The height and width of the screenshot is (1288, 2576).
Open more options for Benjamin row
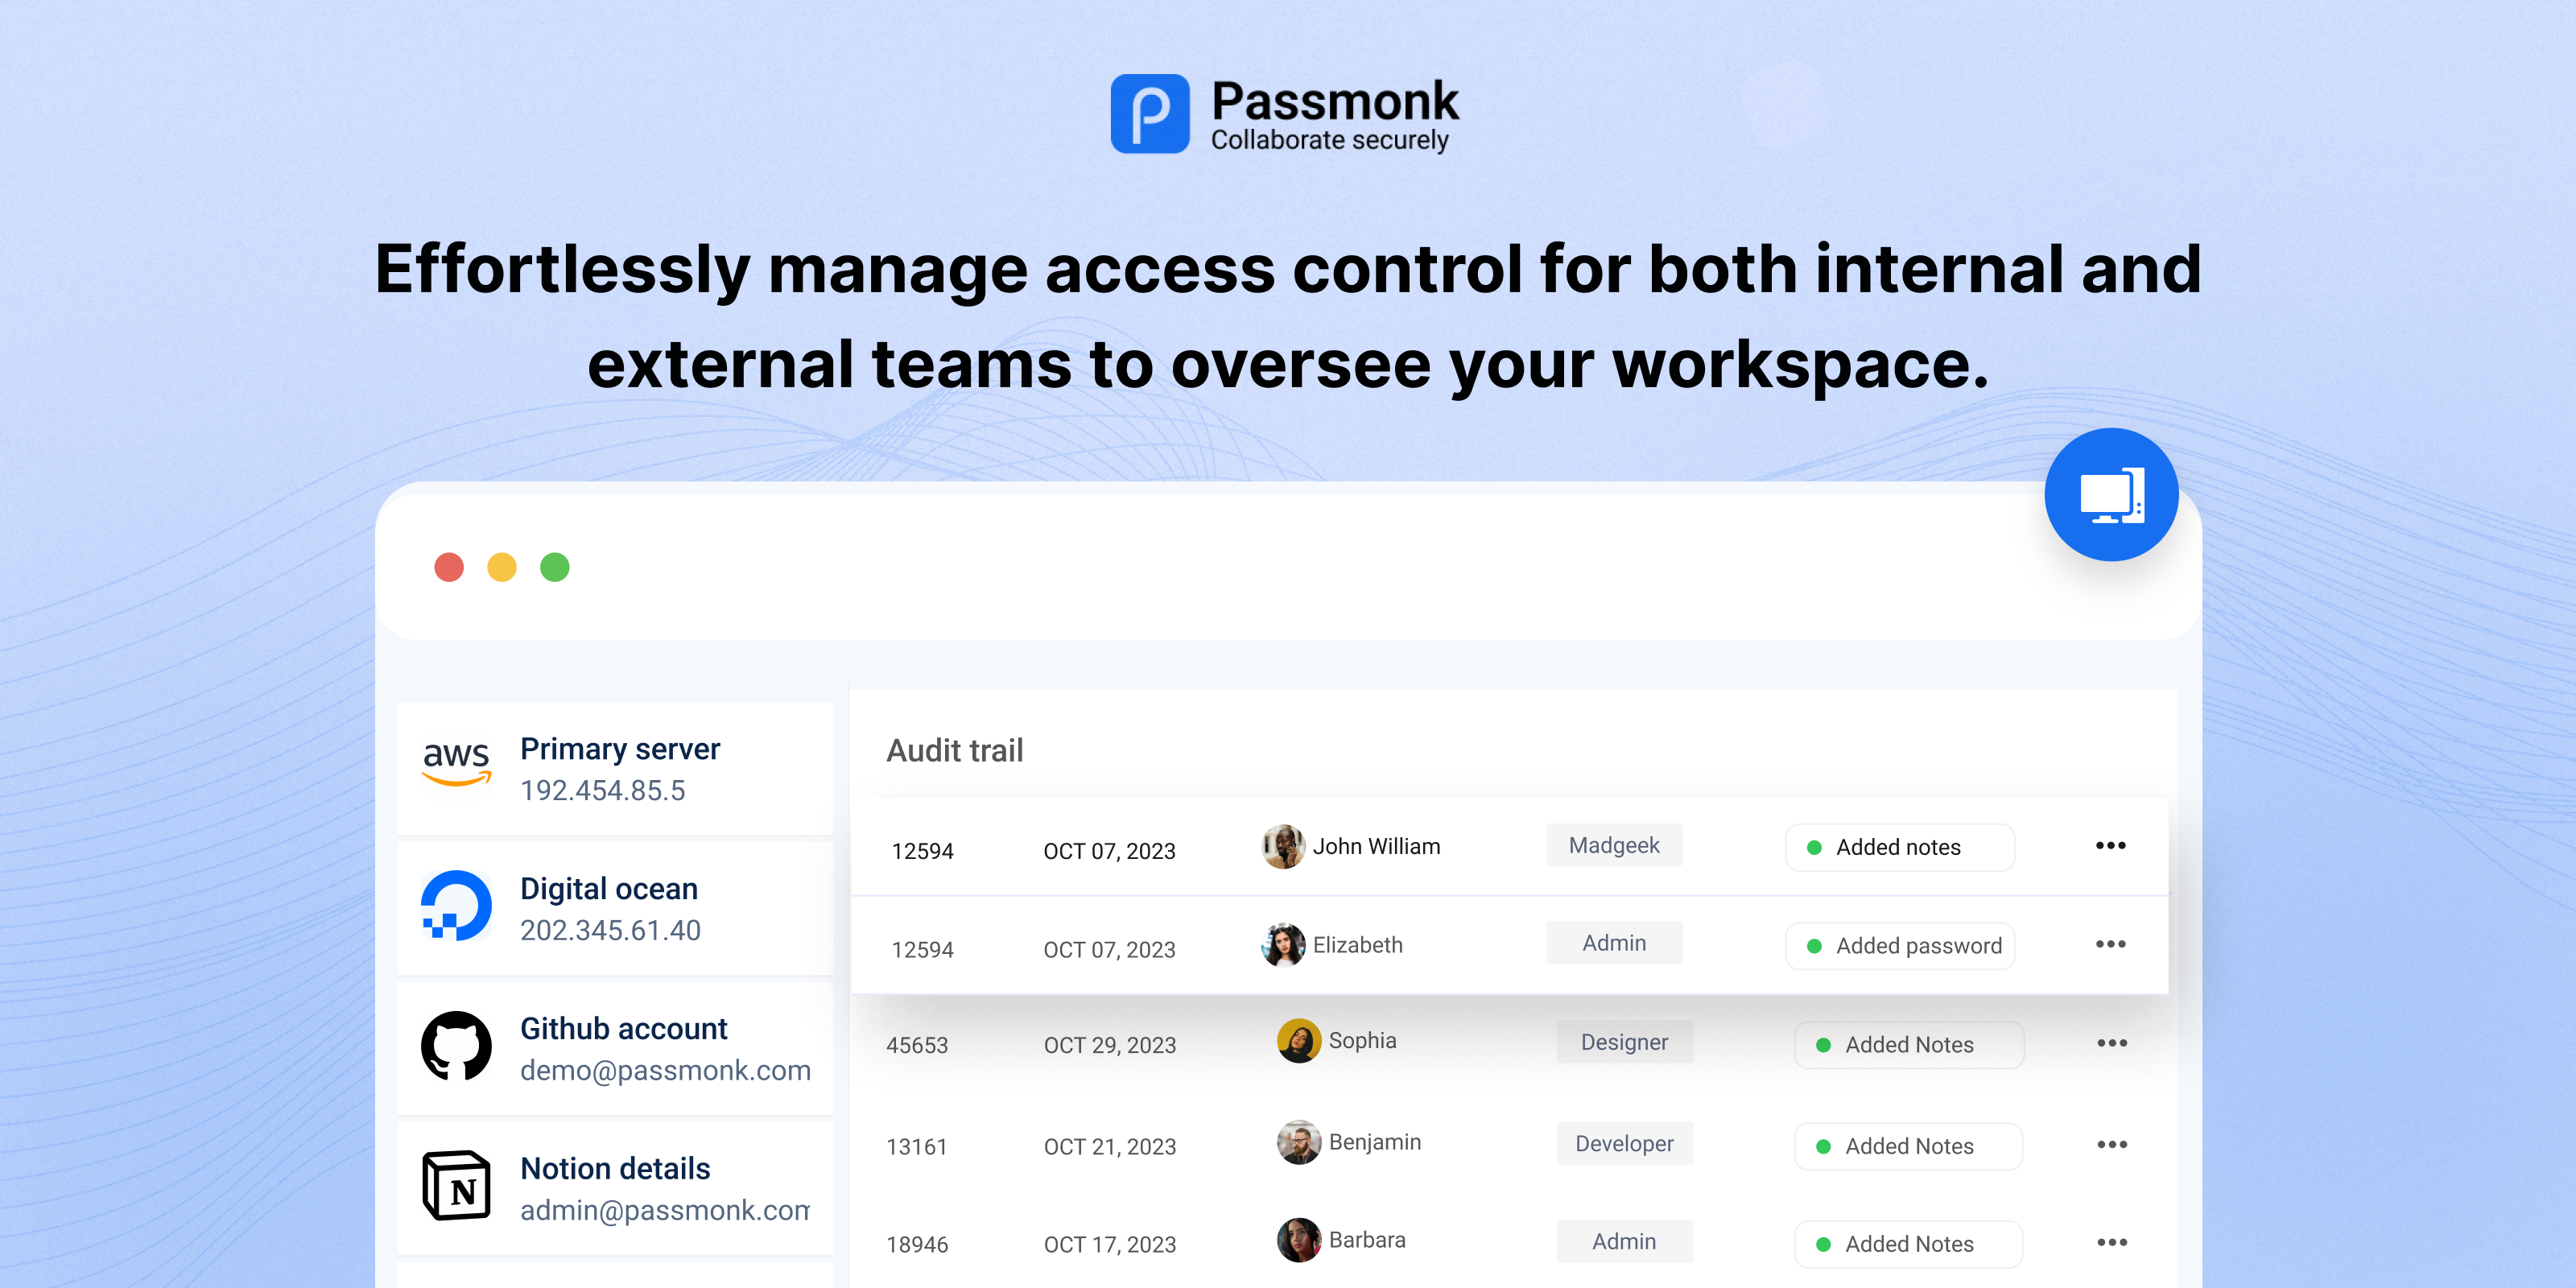click(x=2112, y=1145)
